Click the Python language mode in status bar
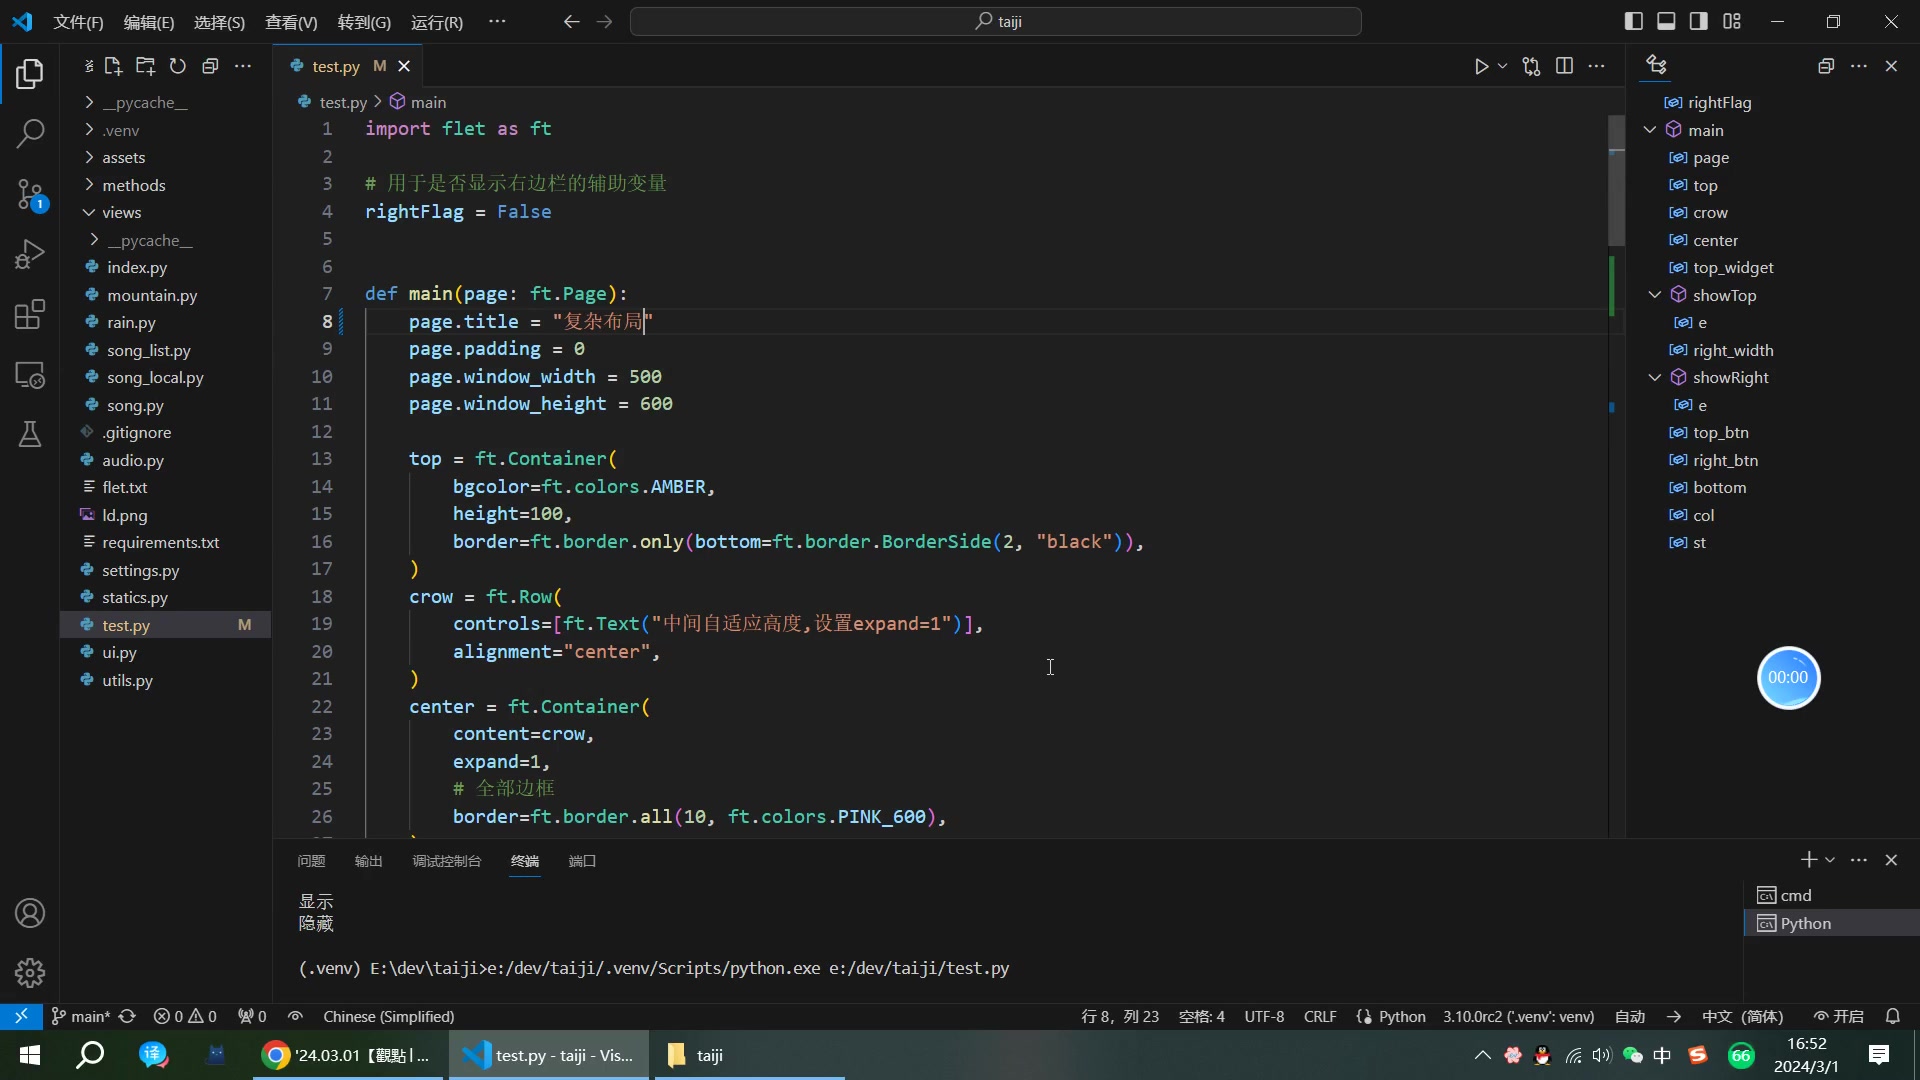 tap(1401, 1016)
